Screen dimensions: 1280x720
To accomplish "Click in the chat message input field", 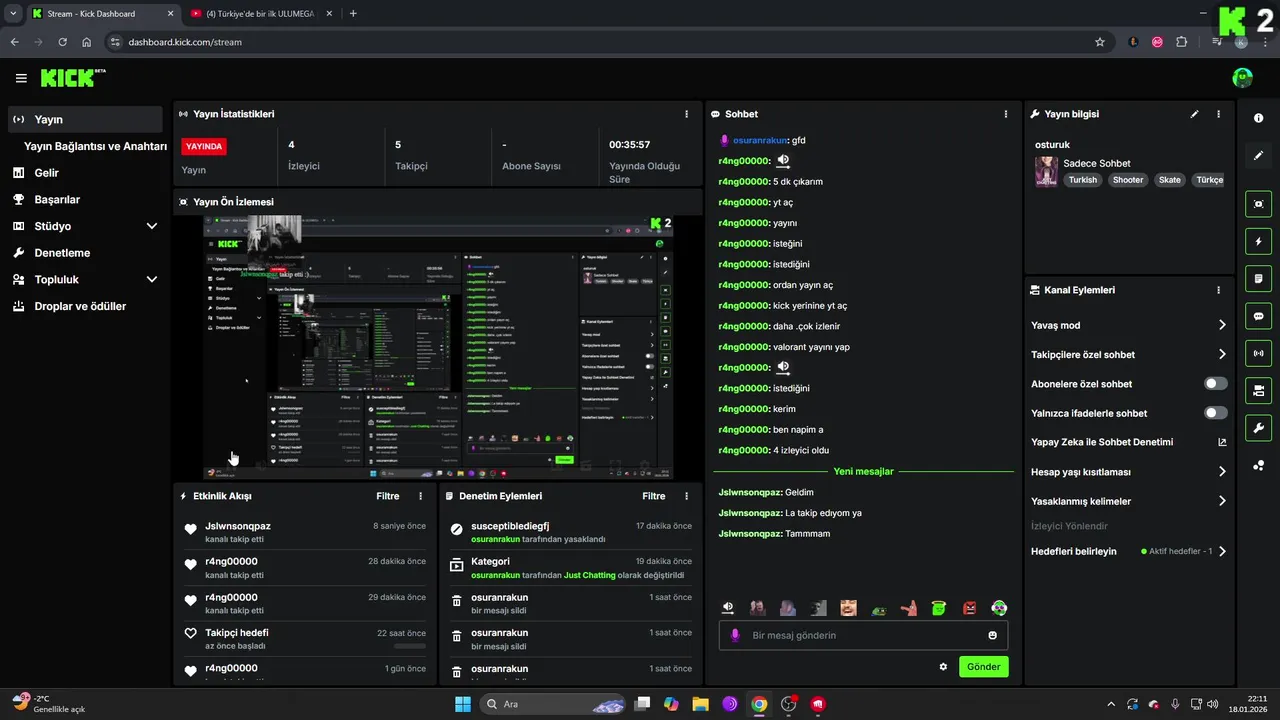I will (863, 635).
